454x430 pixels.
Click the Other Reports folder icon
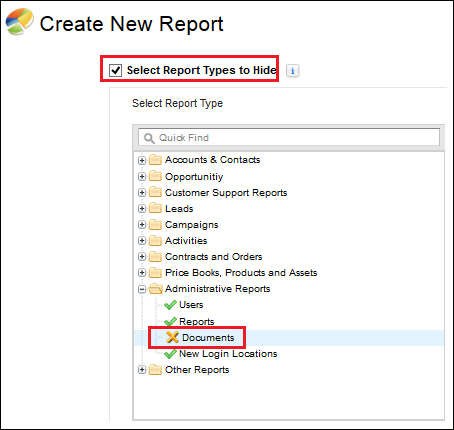pos(155,369)
